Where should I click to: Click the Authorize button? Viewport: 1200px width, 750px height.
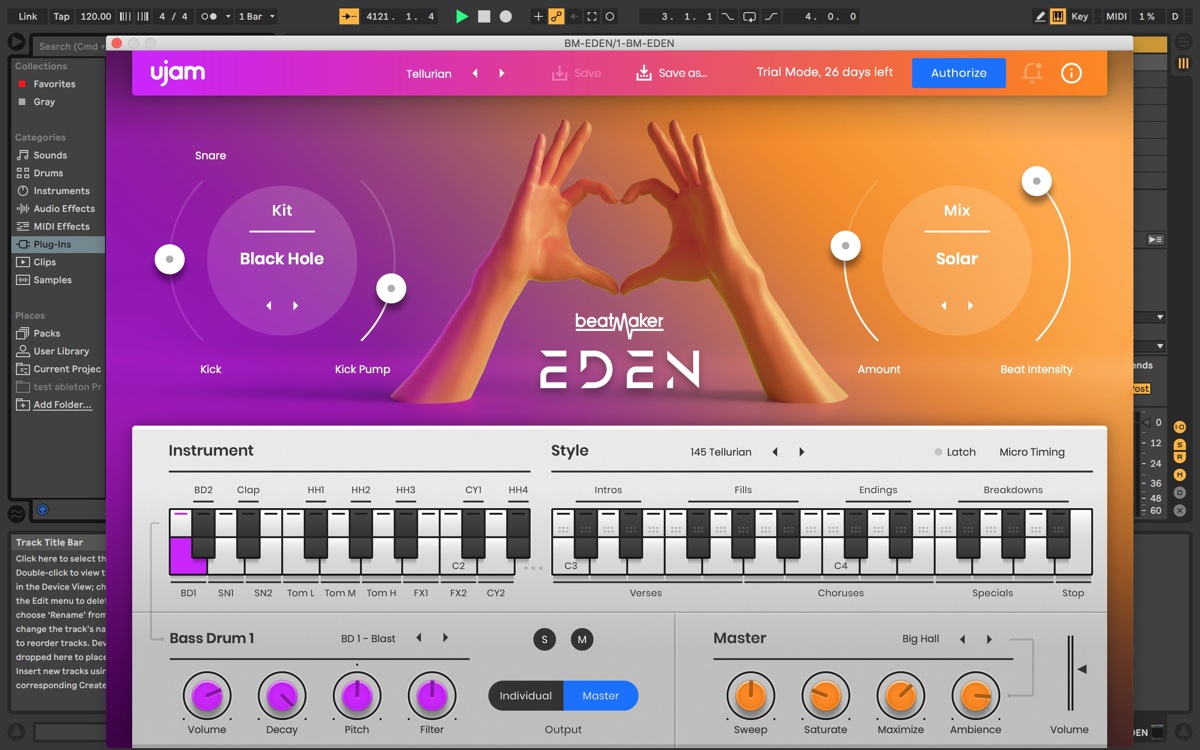(959, 73)
